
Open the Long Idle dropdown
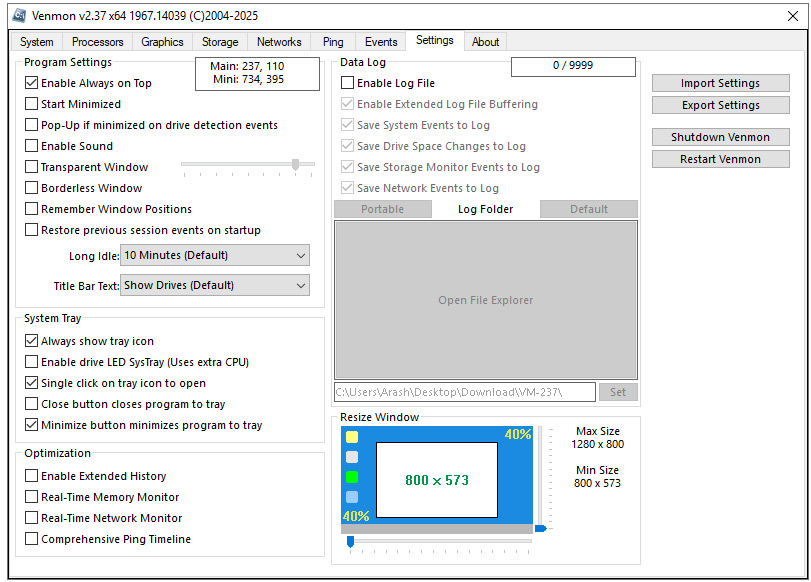(x=215, y=256)
